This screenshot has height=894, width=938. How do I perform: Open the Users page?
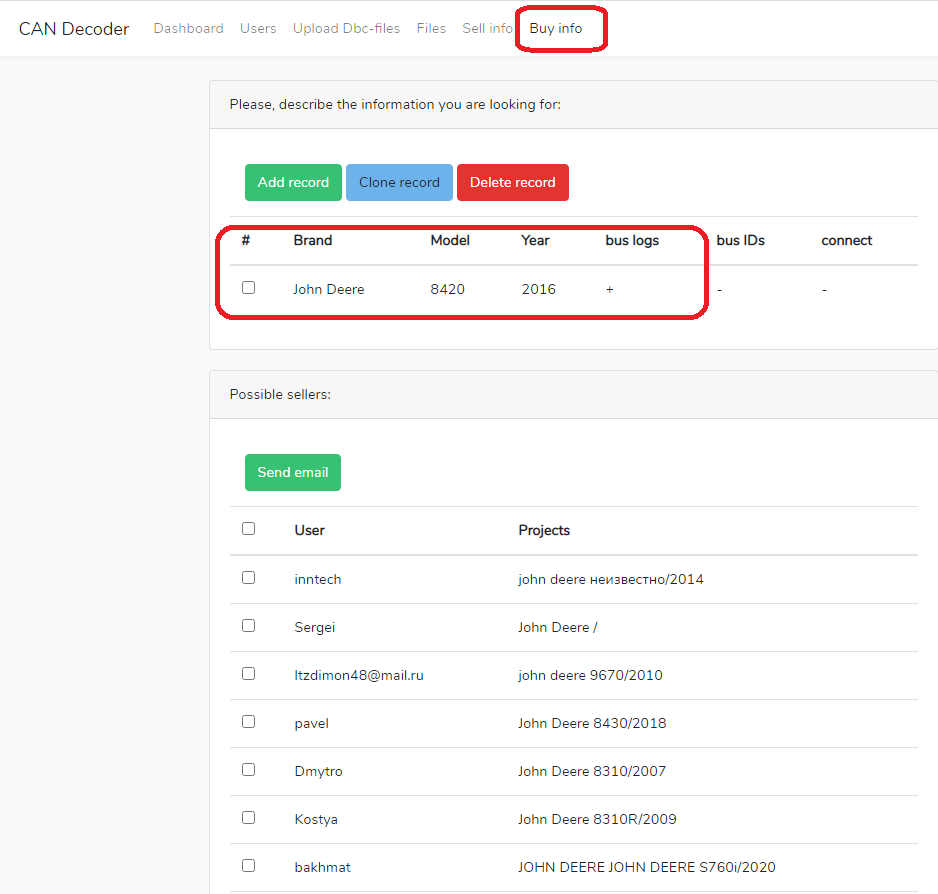pyautogui.click(x=258, y=29)
